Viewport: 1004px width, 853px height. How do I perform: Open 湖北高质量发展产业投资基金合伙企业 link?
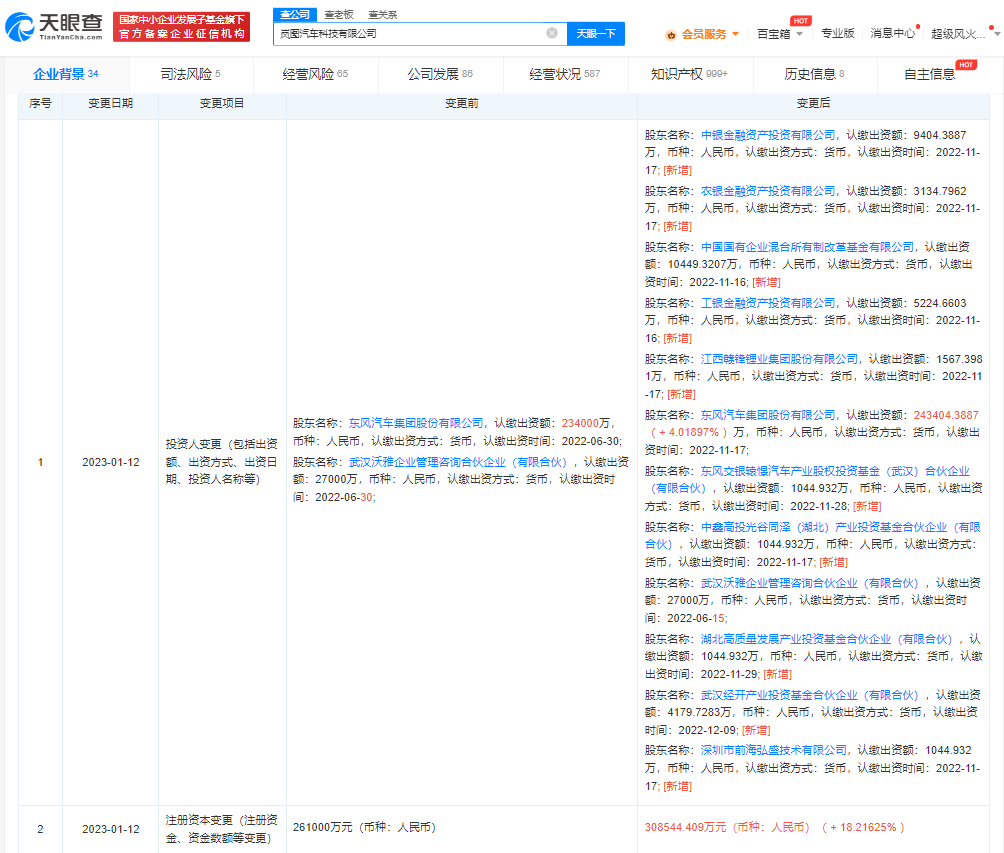pos(827,638)
